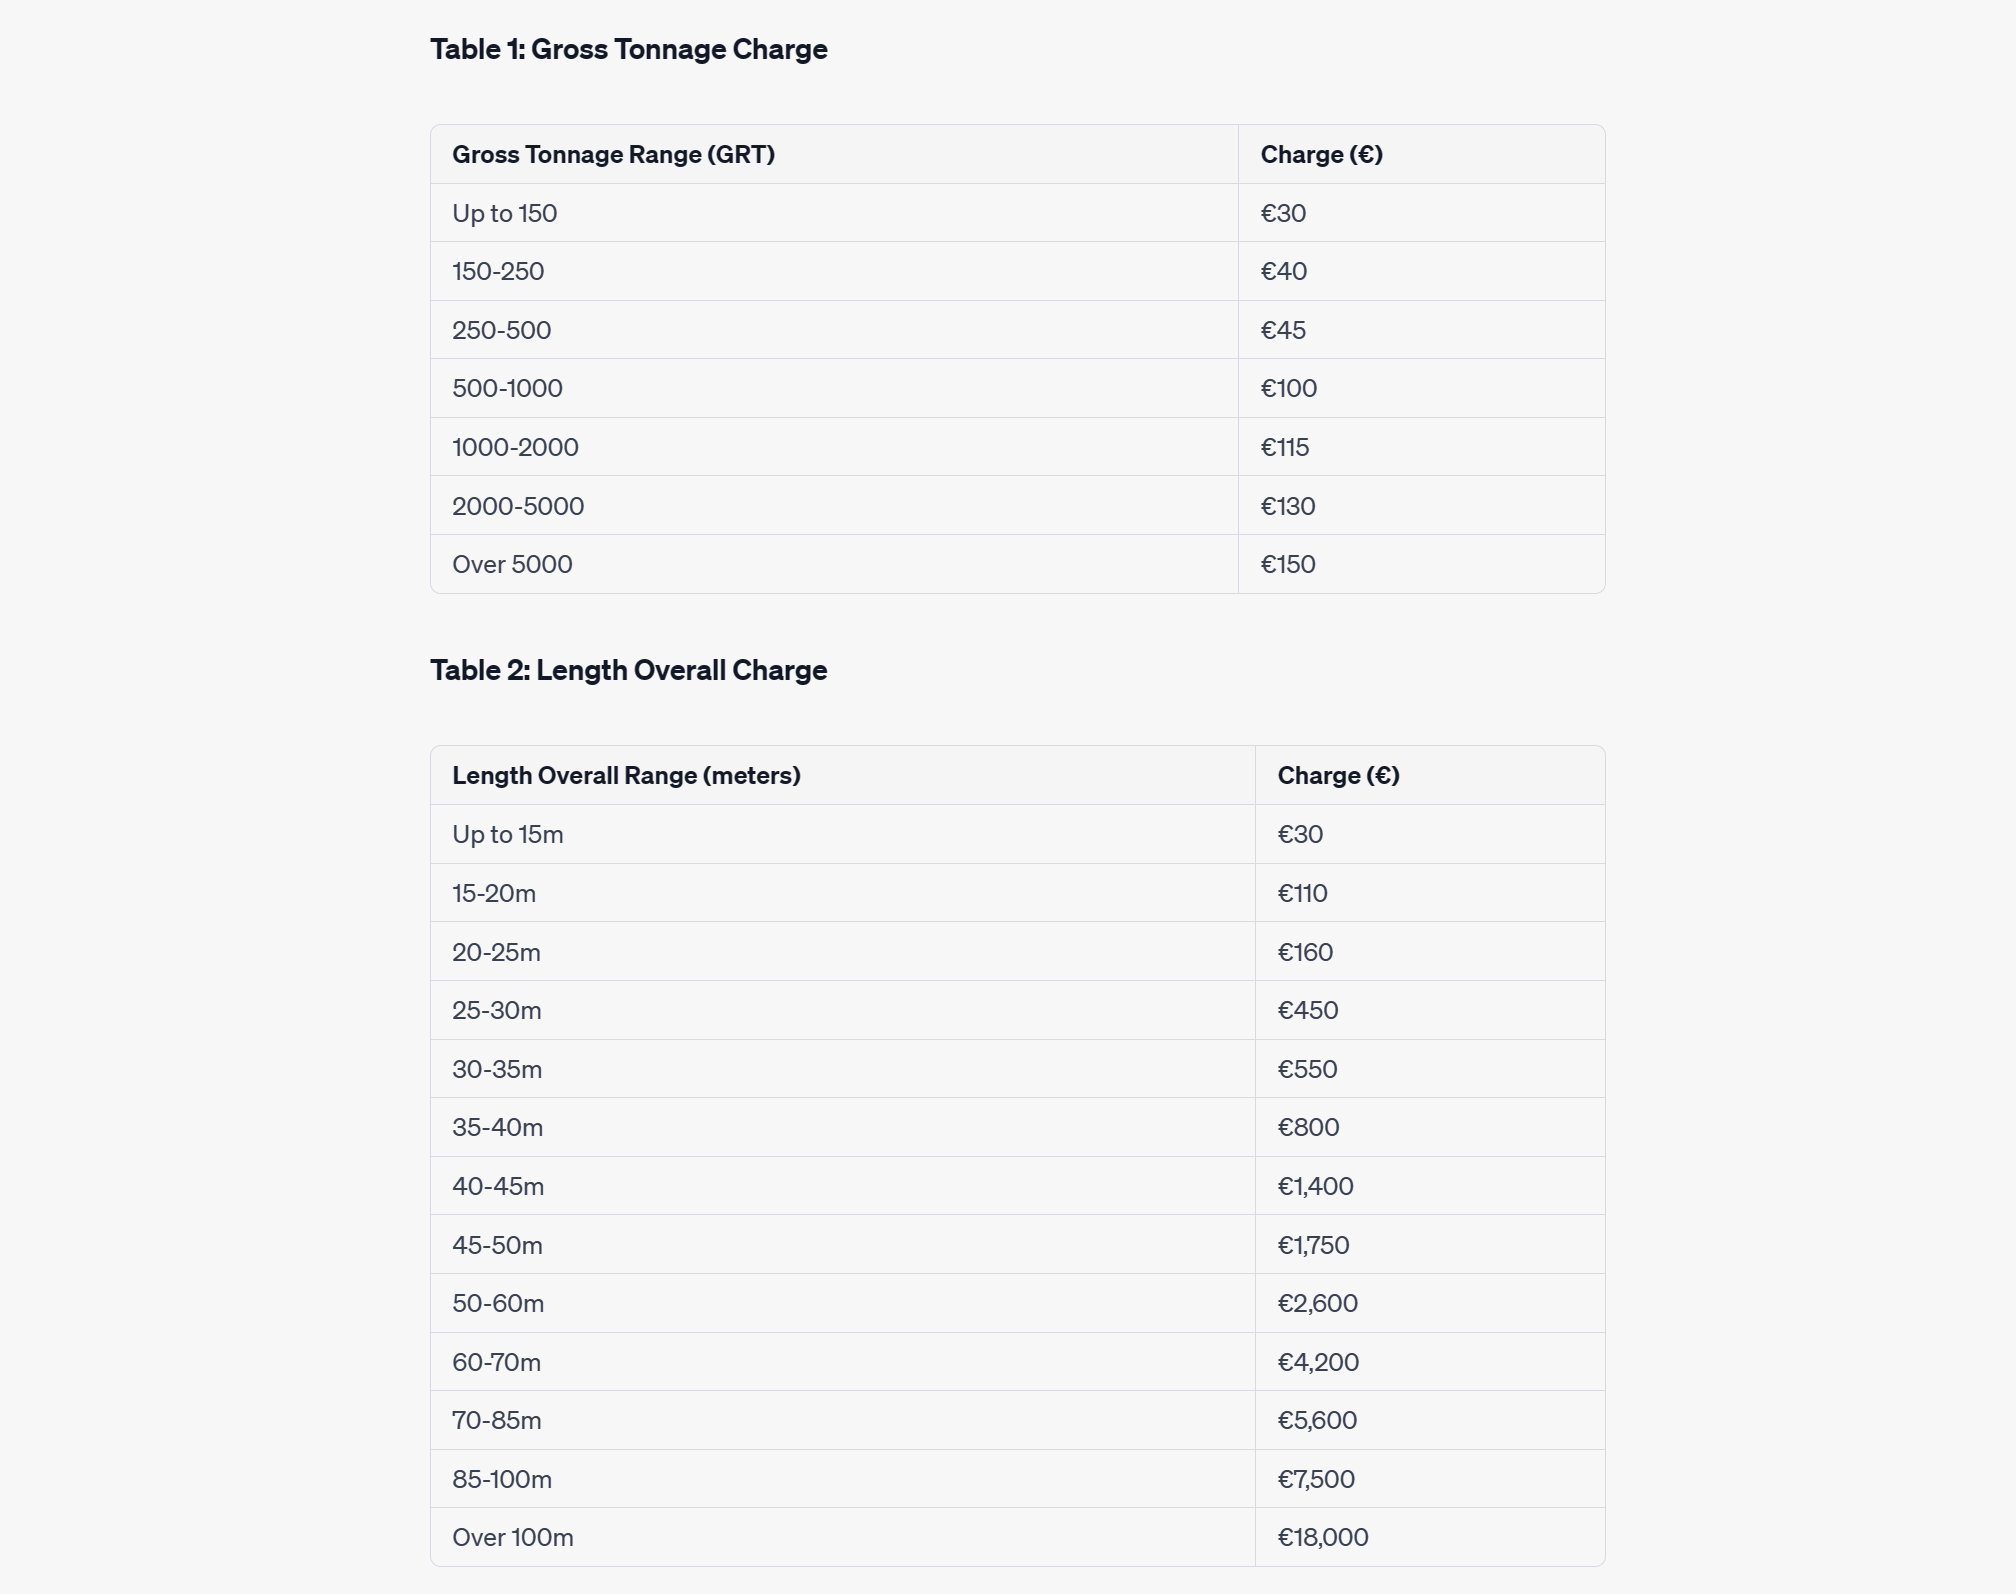Select the €45 charge cell
The height and width of the screenshot is (1594, 2016).
[x=1421, y=330]
